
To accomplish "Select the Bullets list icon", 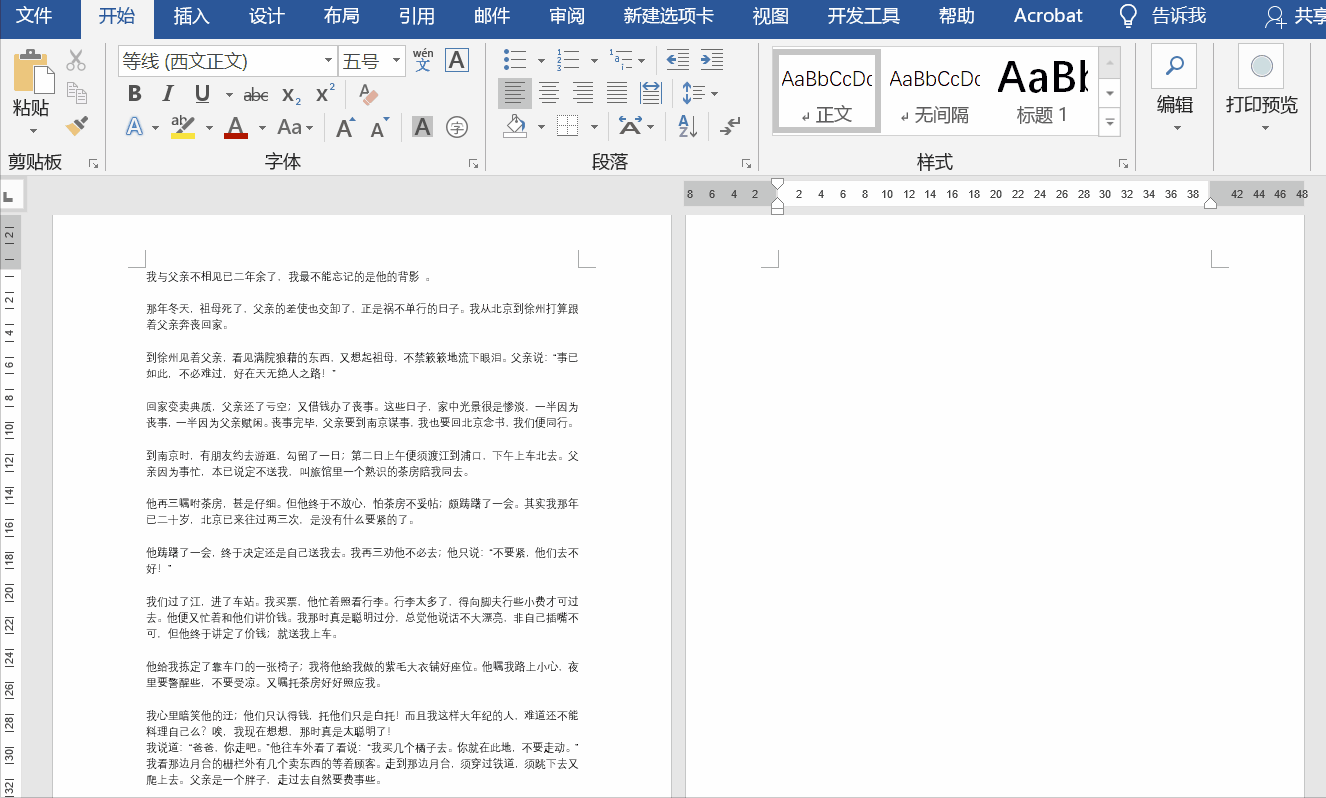I will (x=513, y=60).
